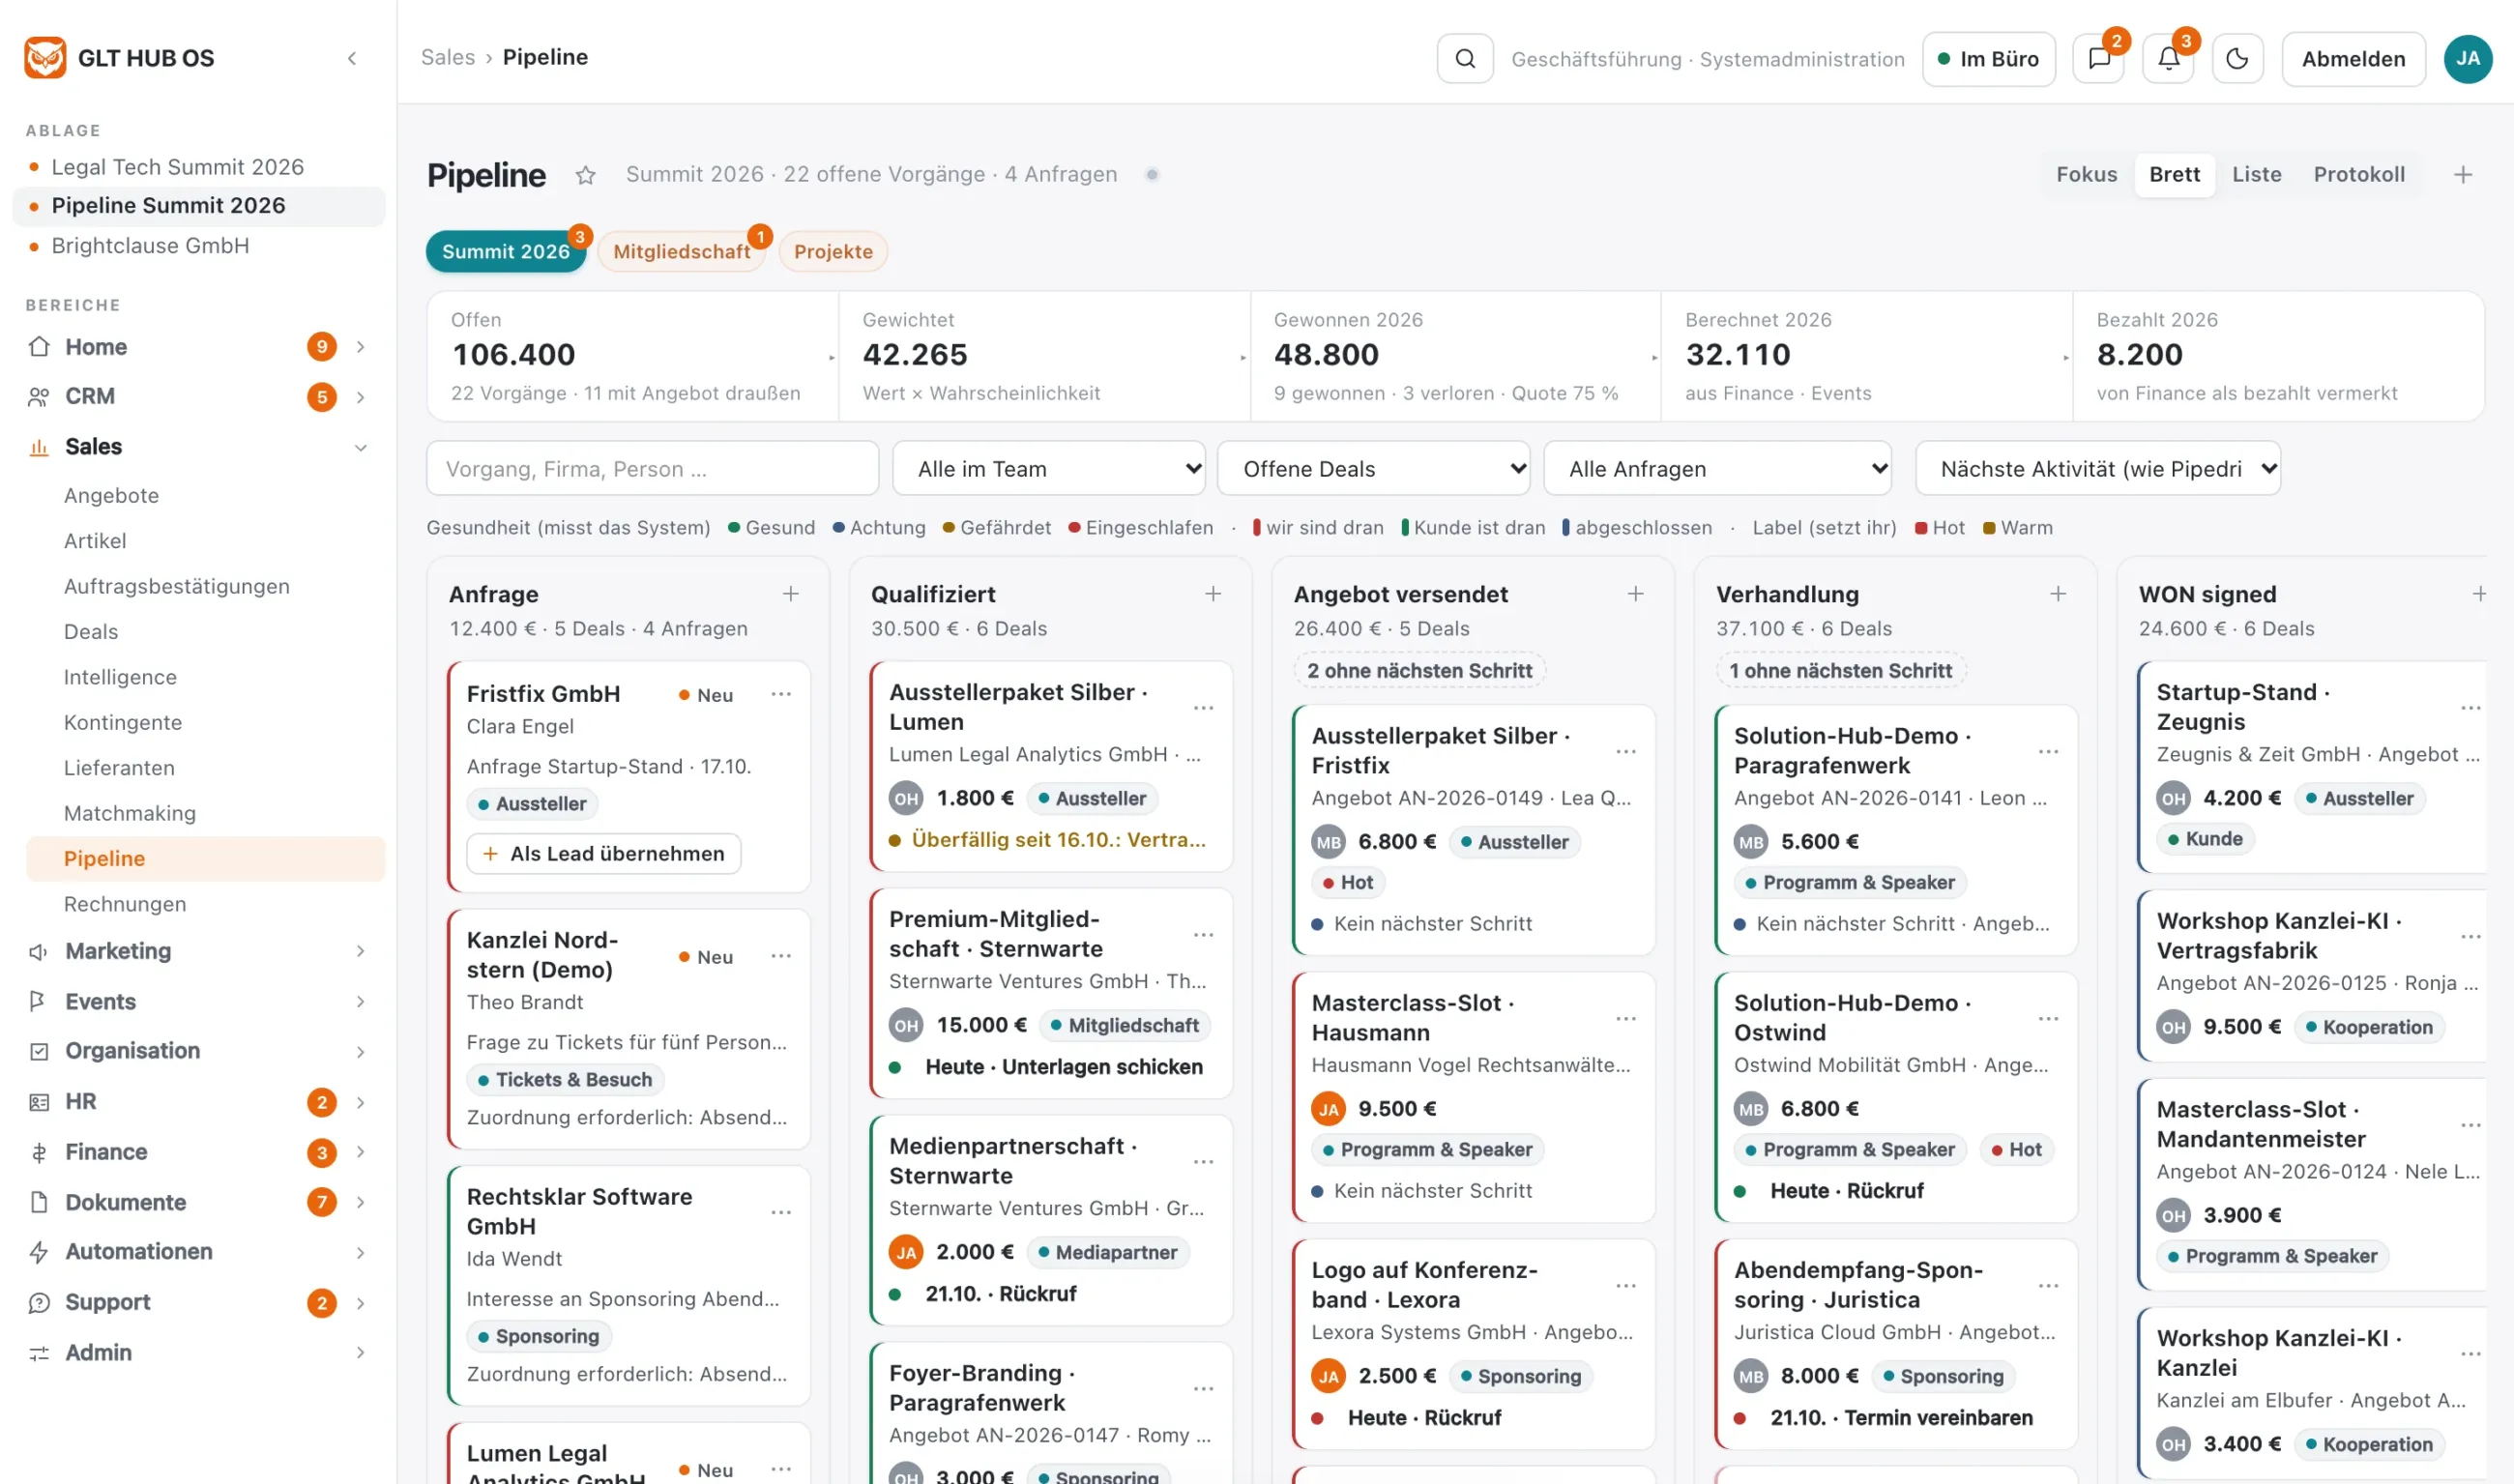The height and width of the screenshot is (1484, 2514).
Task: Open options for Ausstellerpaket Silber · Lumen card
Action: coord(1203,707)
